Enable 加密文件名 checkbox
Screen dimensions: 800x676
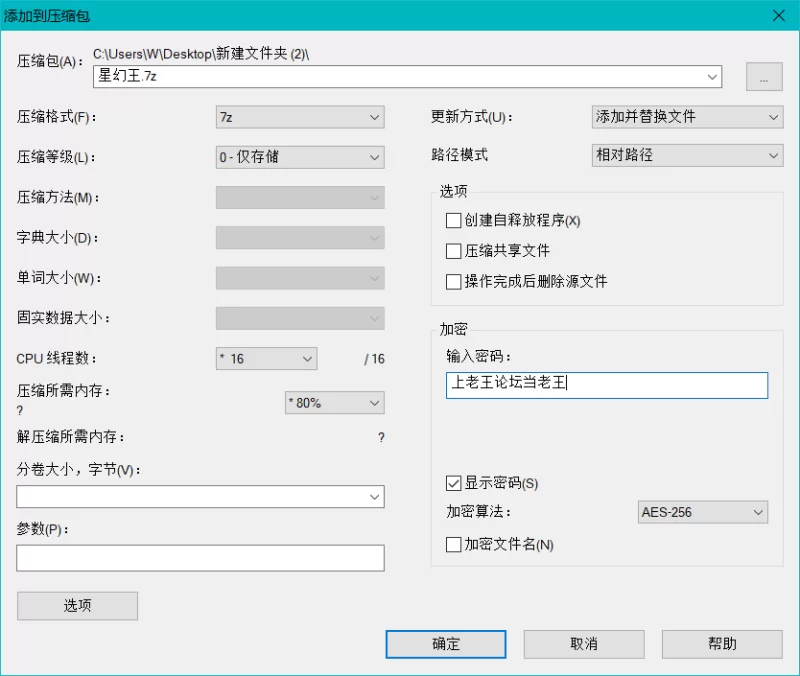point(454,545)
